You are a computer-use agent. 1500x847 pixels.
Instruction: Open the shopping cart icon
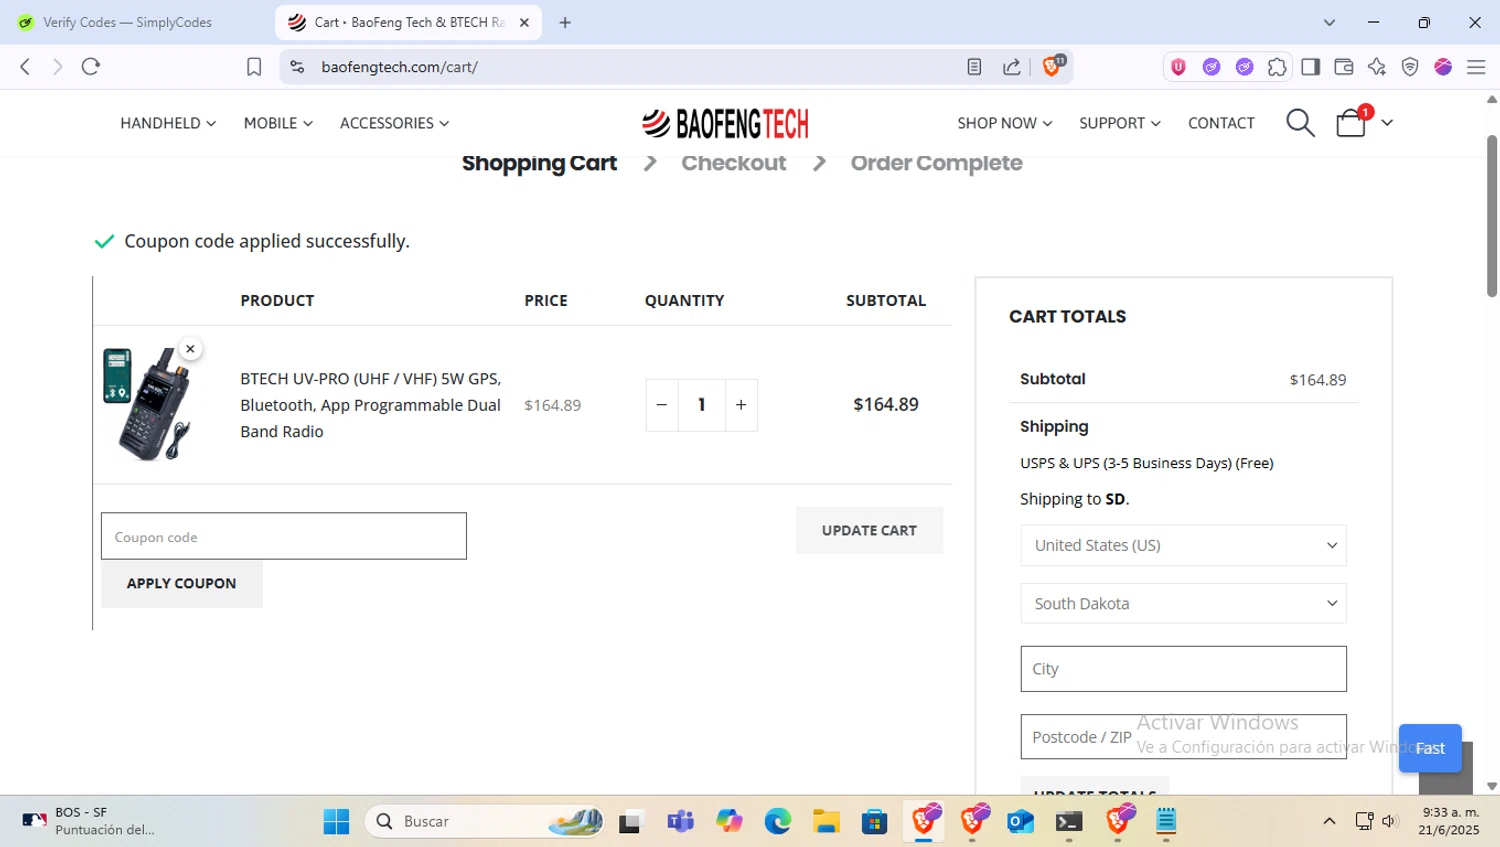pyautogui.click(x=1351, y=123)
